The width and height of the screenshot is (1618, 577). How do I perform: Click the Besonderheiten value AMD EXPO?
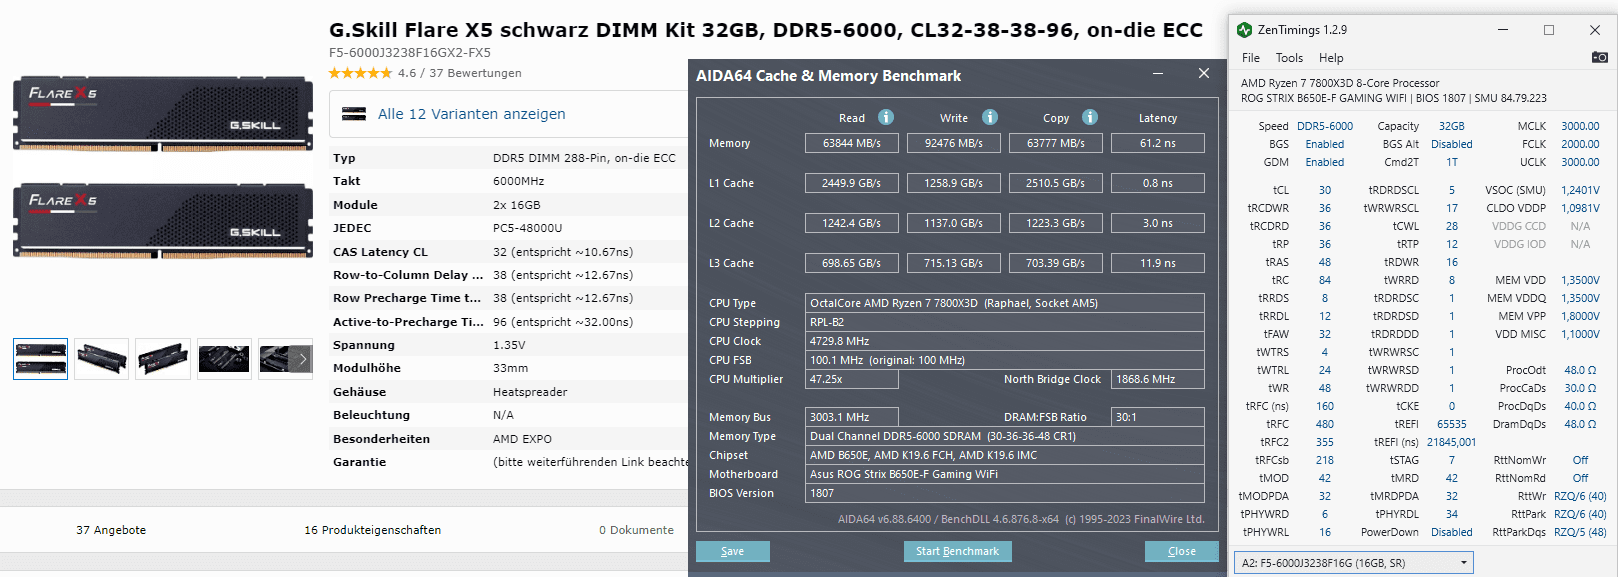[x=522, y=439]
